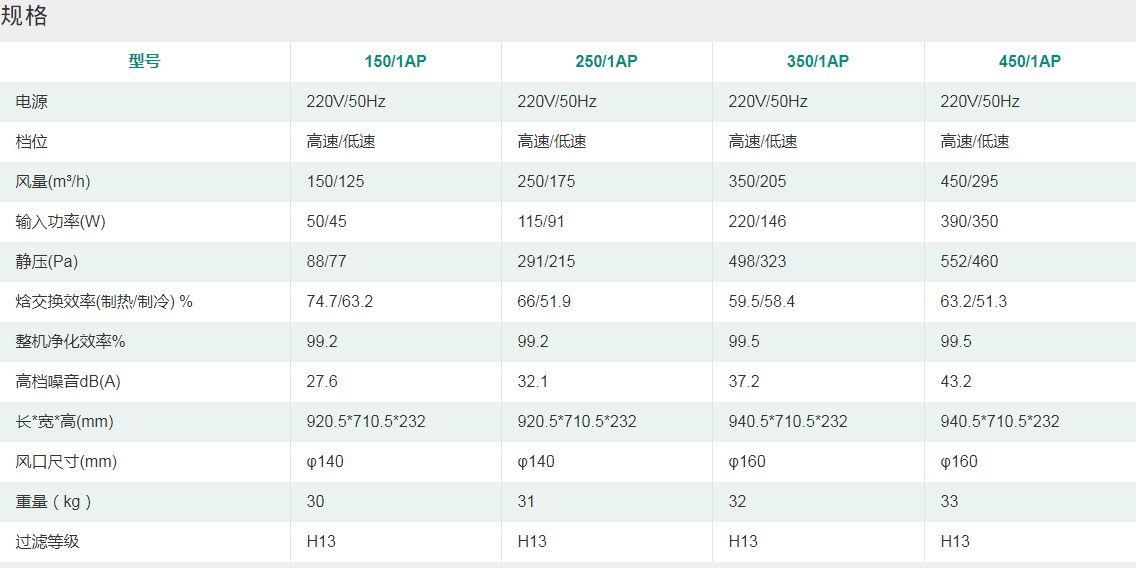The width and height of the screenshot is (1136, 568).
Task: Select the 33 weight value cell
Action: coord(949,501)
